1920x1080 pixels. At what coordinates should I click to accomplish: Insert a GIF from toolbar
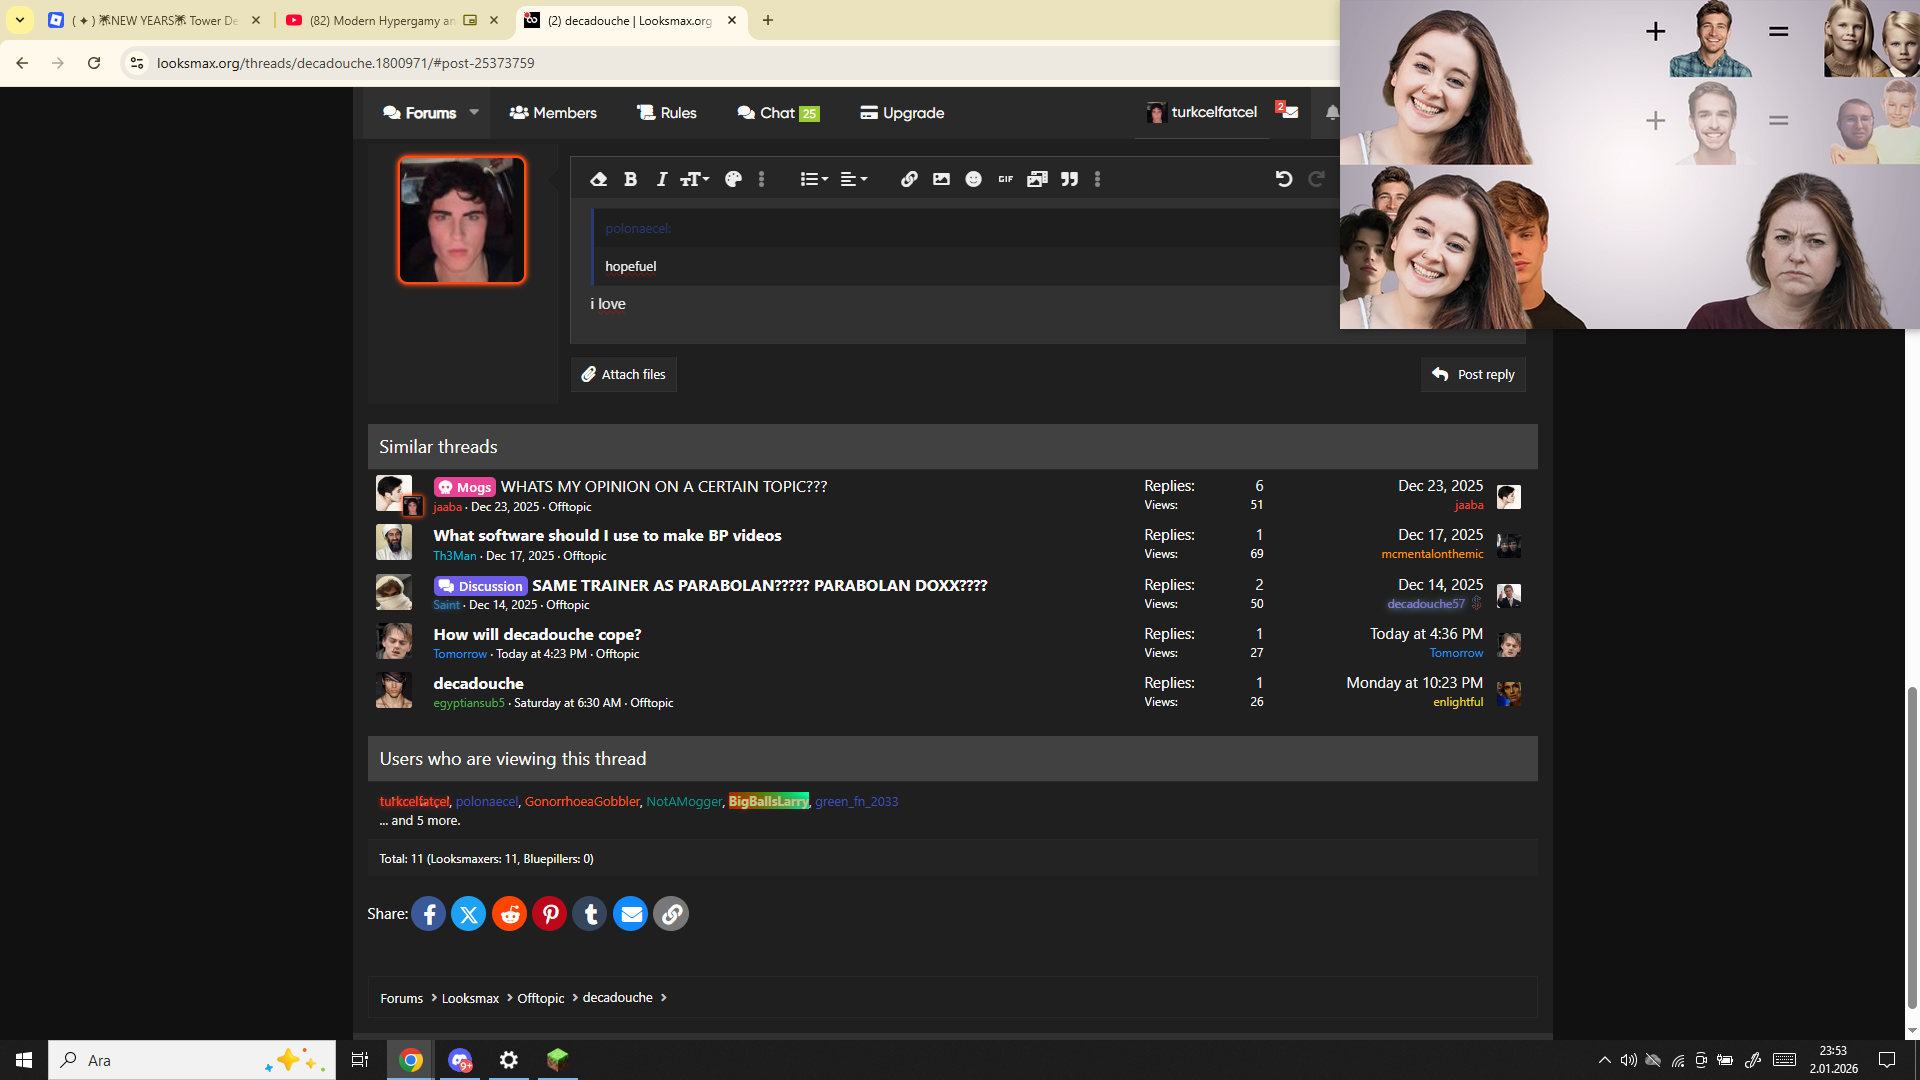tap(1005, 179)
